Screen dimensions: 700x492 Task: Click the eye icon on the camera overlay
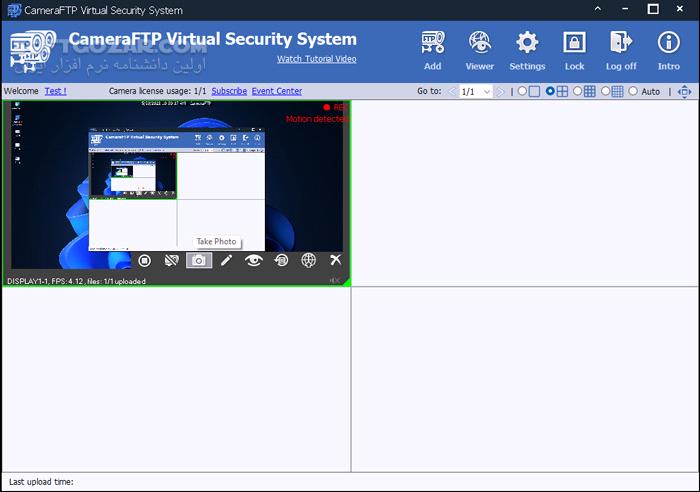click(254, 261)
